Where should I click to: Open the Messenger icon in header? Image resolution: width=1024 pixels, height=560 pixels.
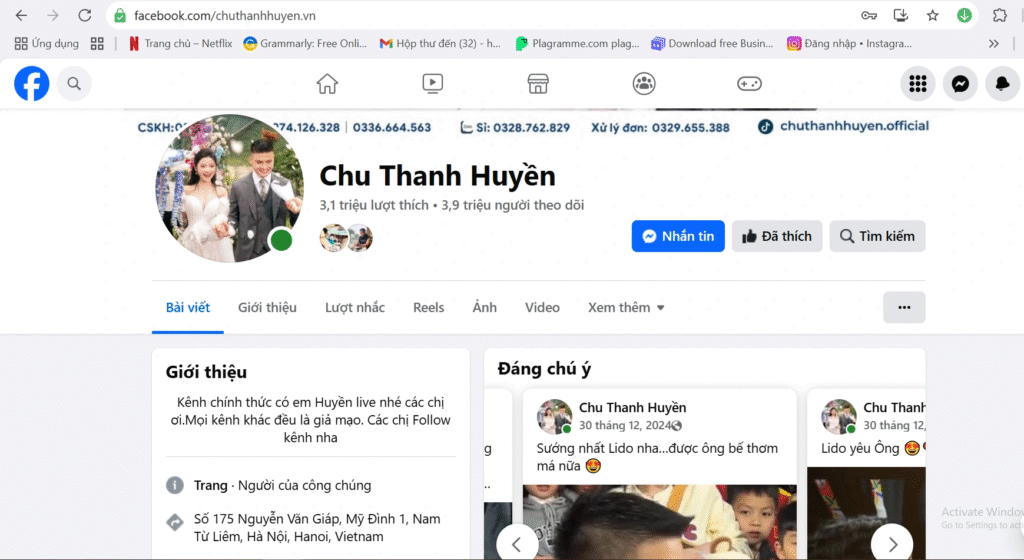[960, 85]
